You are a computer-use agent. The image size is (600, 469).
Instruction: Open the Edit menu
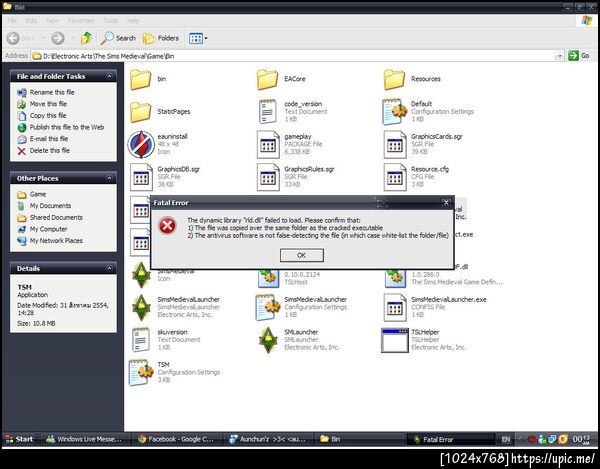pos(31,21)
